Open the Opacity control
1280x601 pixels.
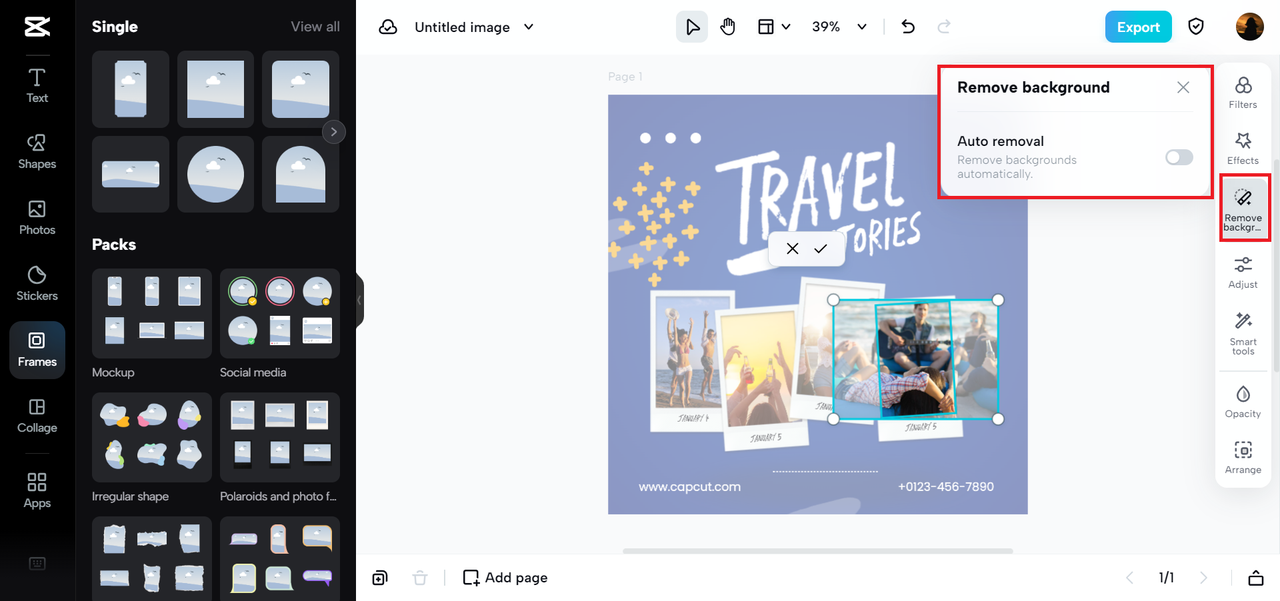(x=1243, y=401)
